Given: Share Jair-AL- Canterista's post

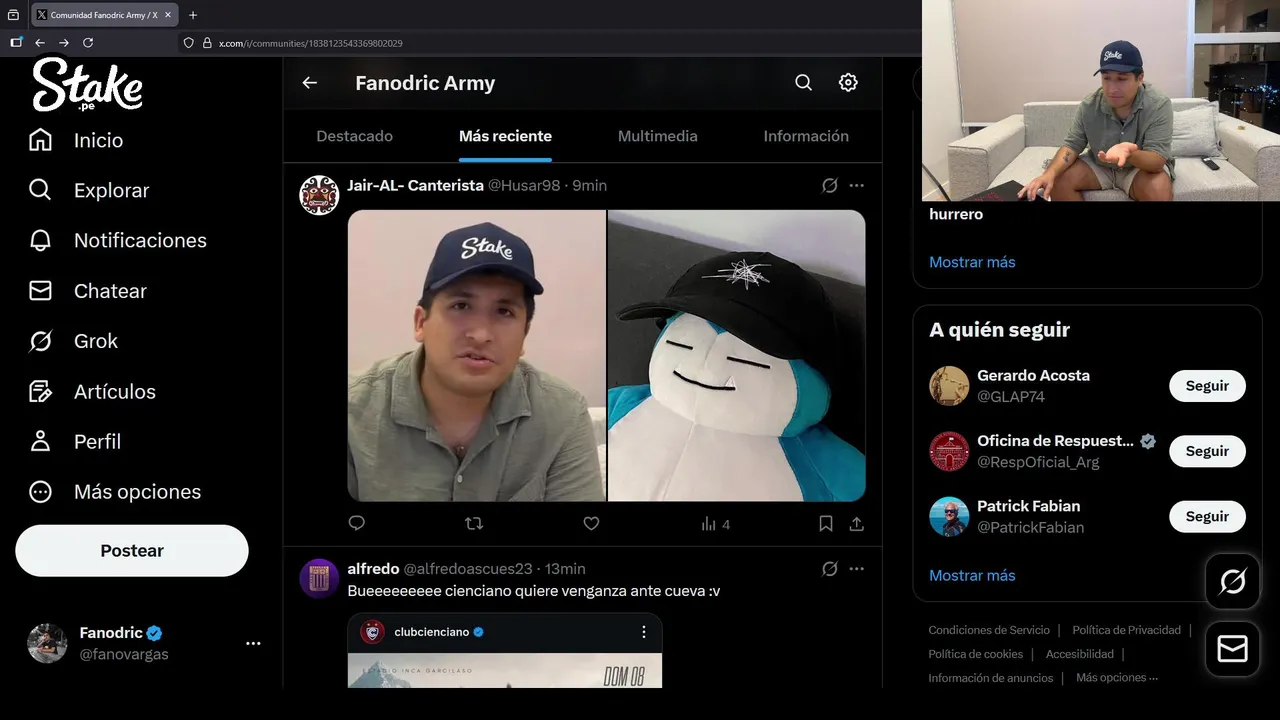Looking at the screenshot, I should pyautogui.click(x=857, y=523).
